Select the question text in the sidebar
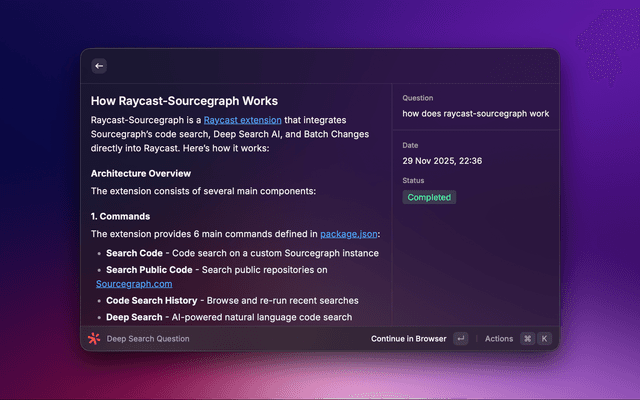The width and height of the screenshot is (640, 400). [x=475, y=114]
